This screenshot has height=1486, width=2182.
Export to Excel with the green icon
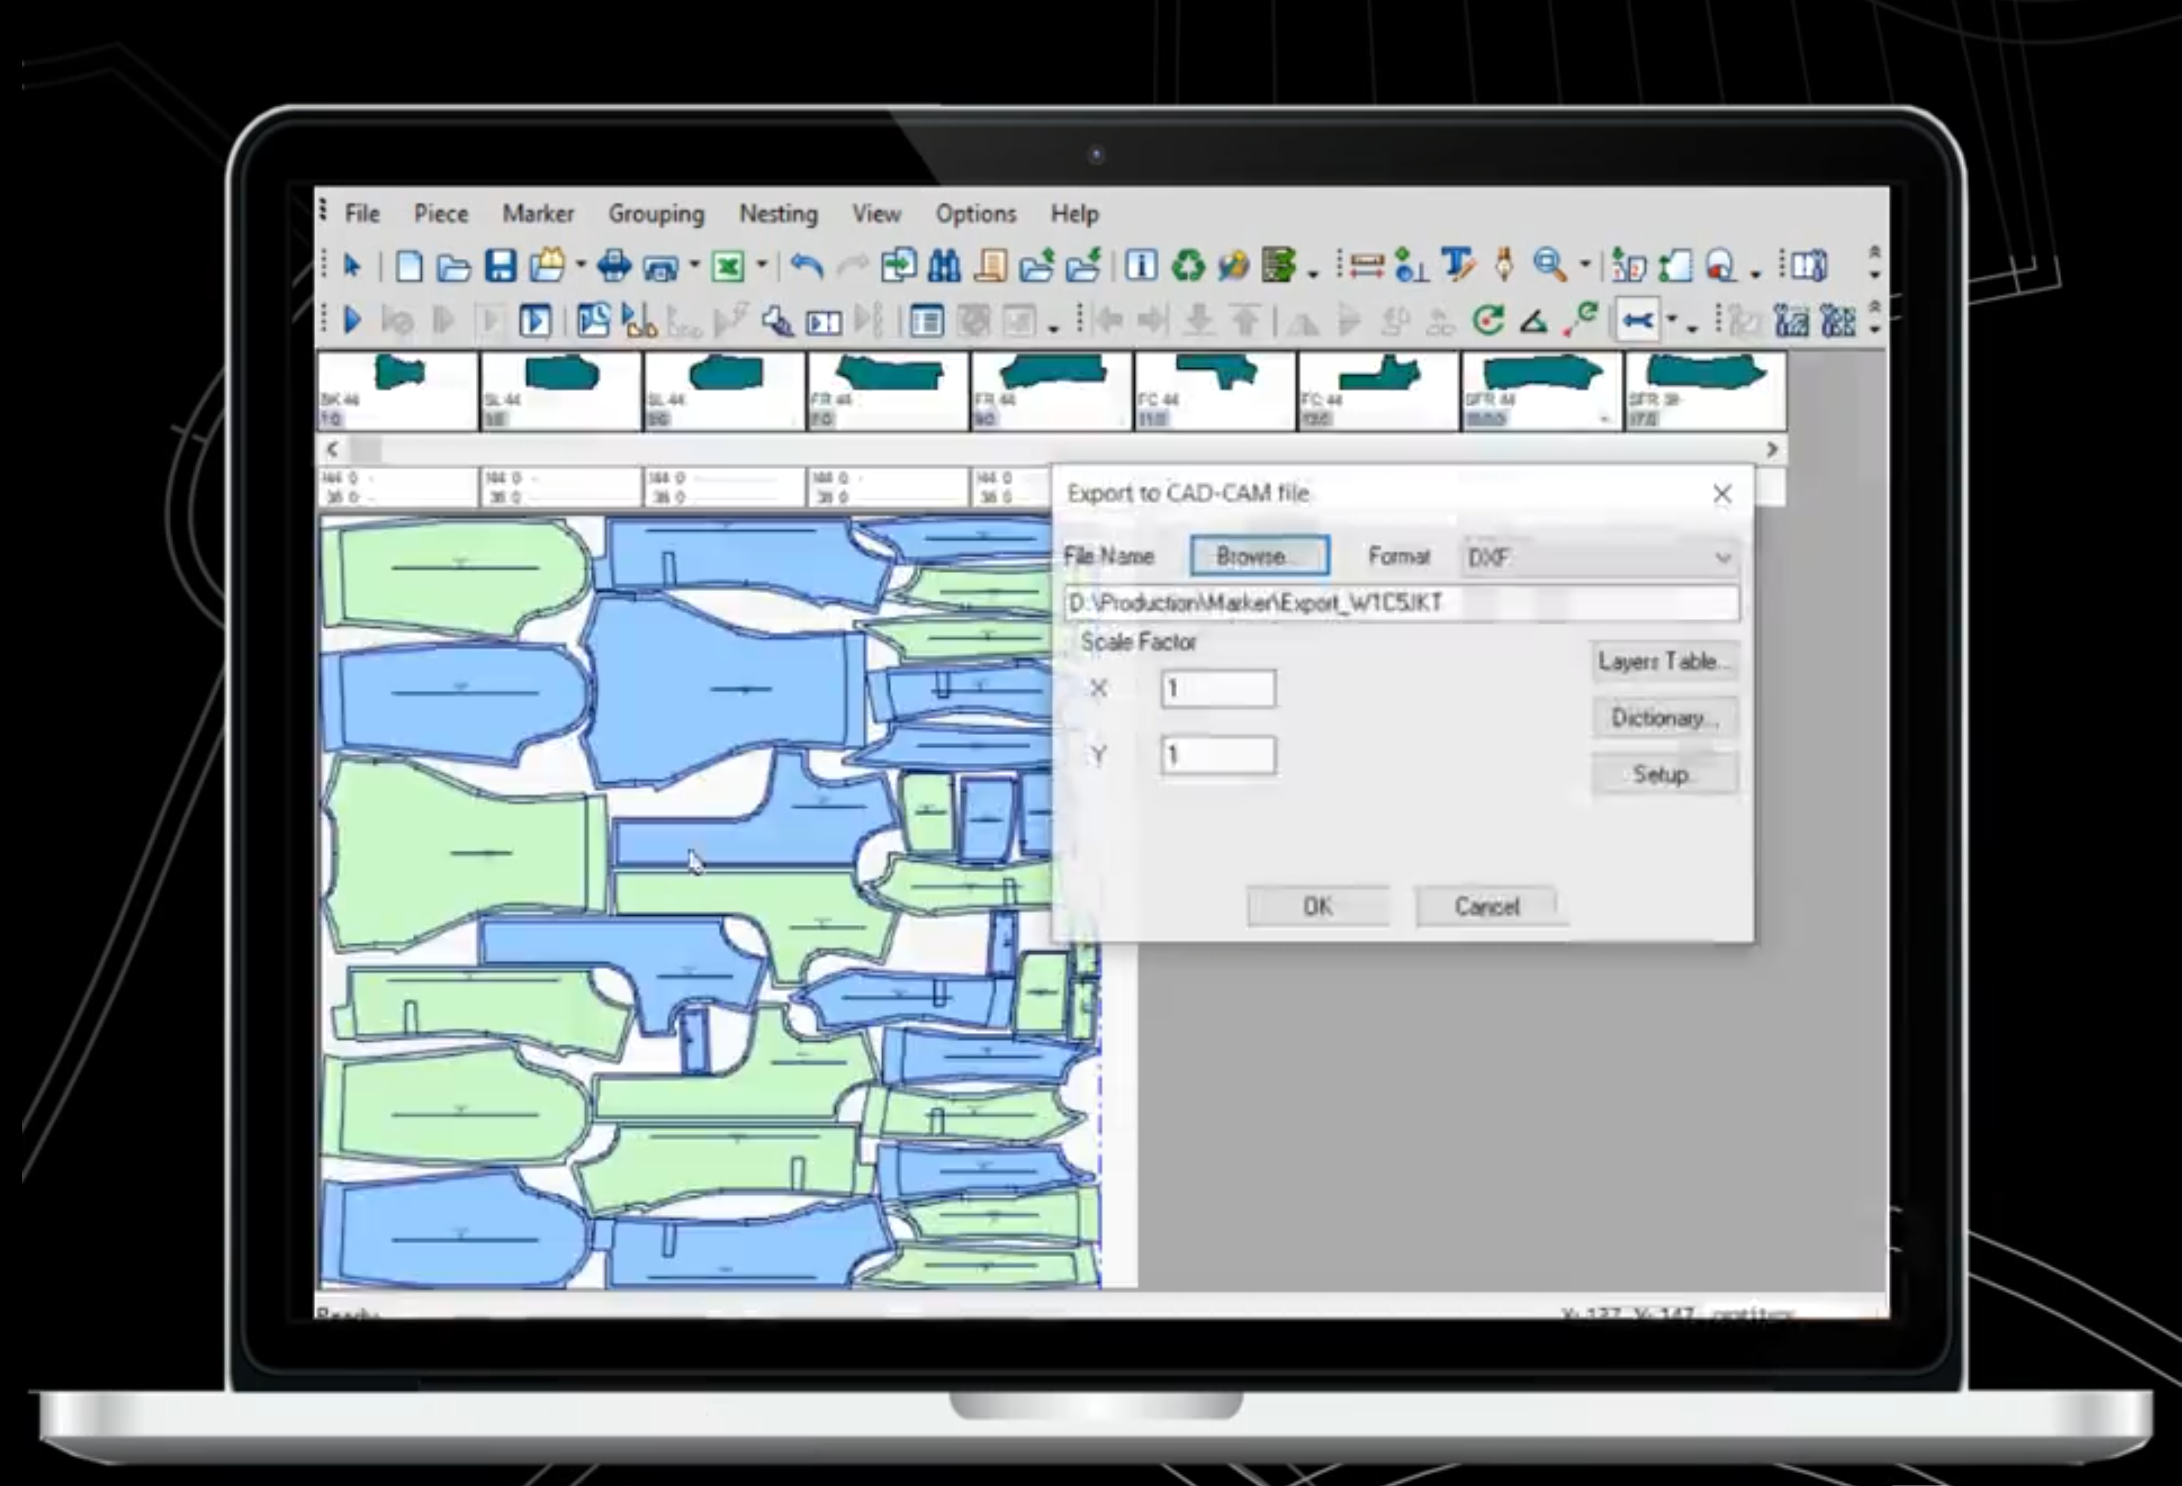click(728, 266)
